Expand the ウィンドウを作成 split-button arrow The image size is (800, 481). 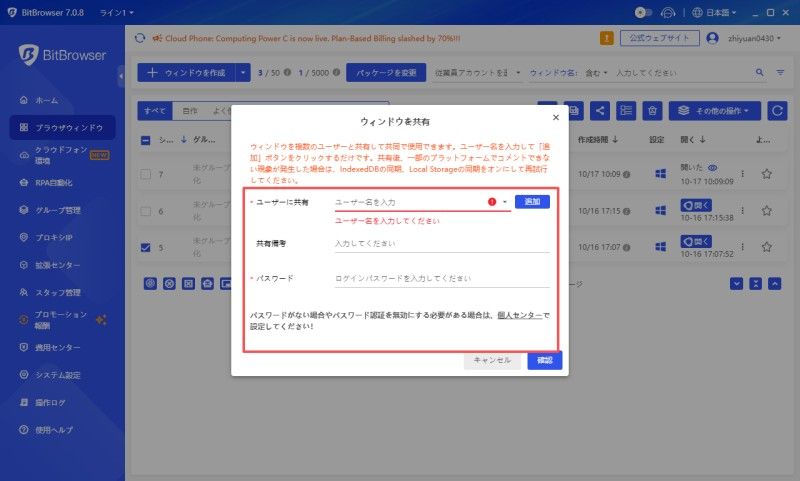coord(243,73)
